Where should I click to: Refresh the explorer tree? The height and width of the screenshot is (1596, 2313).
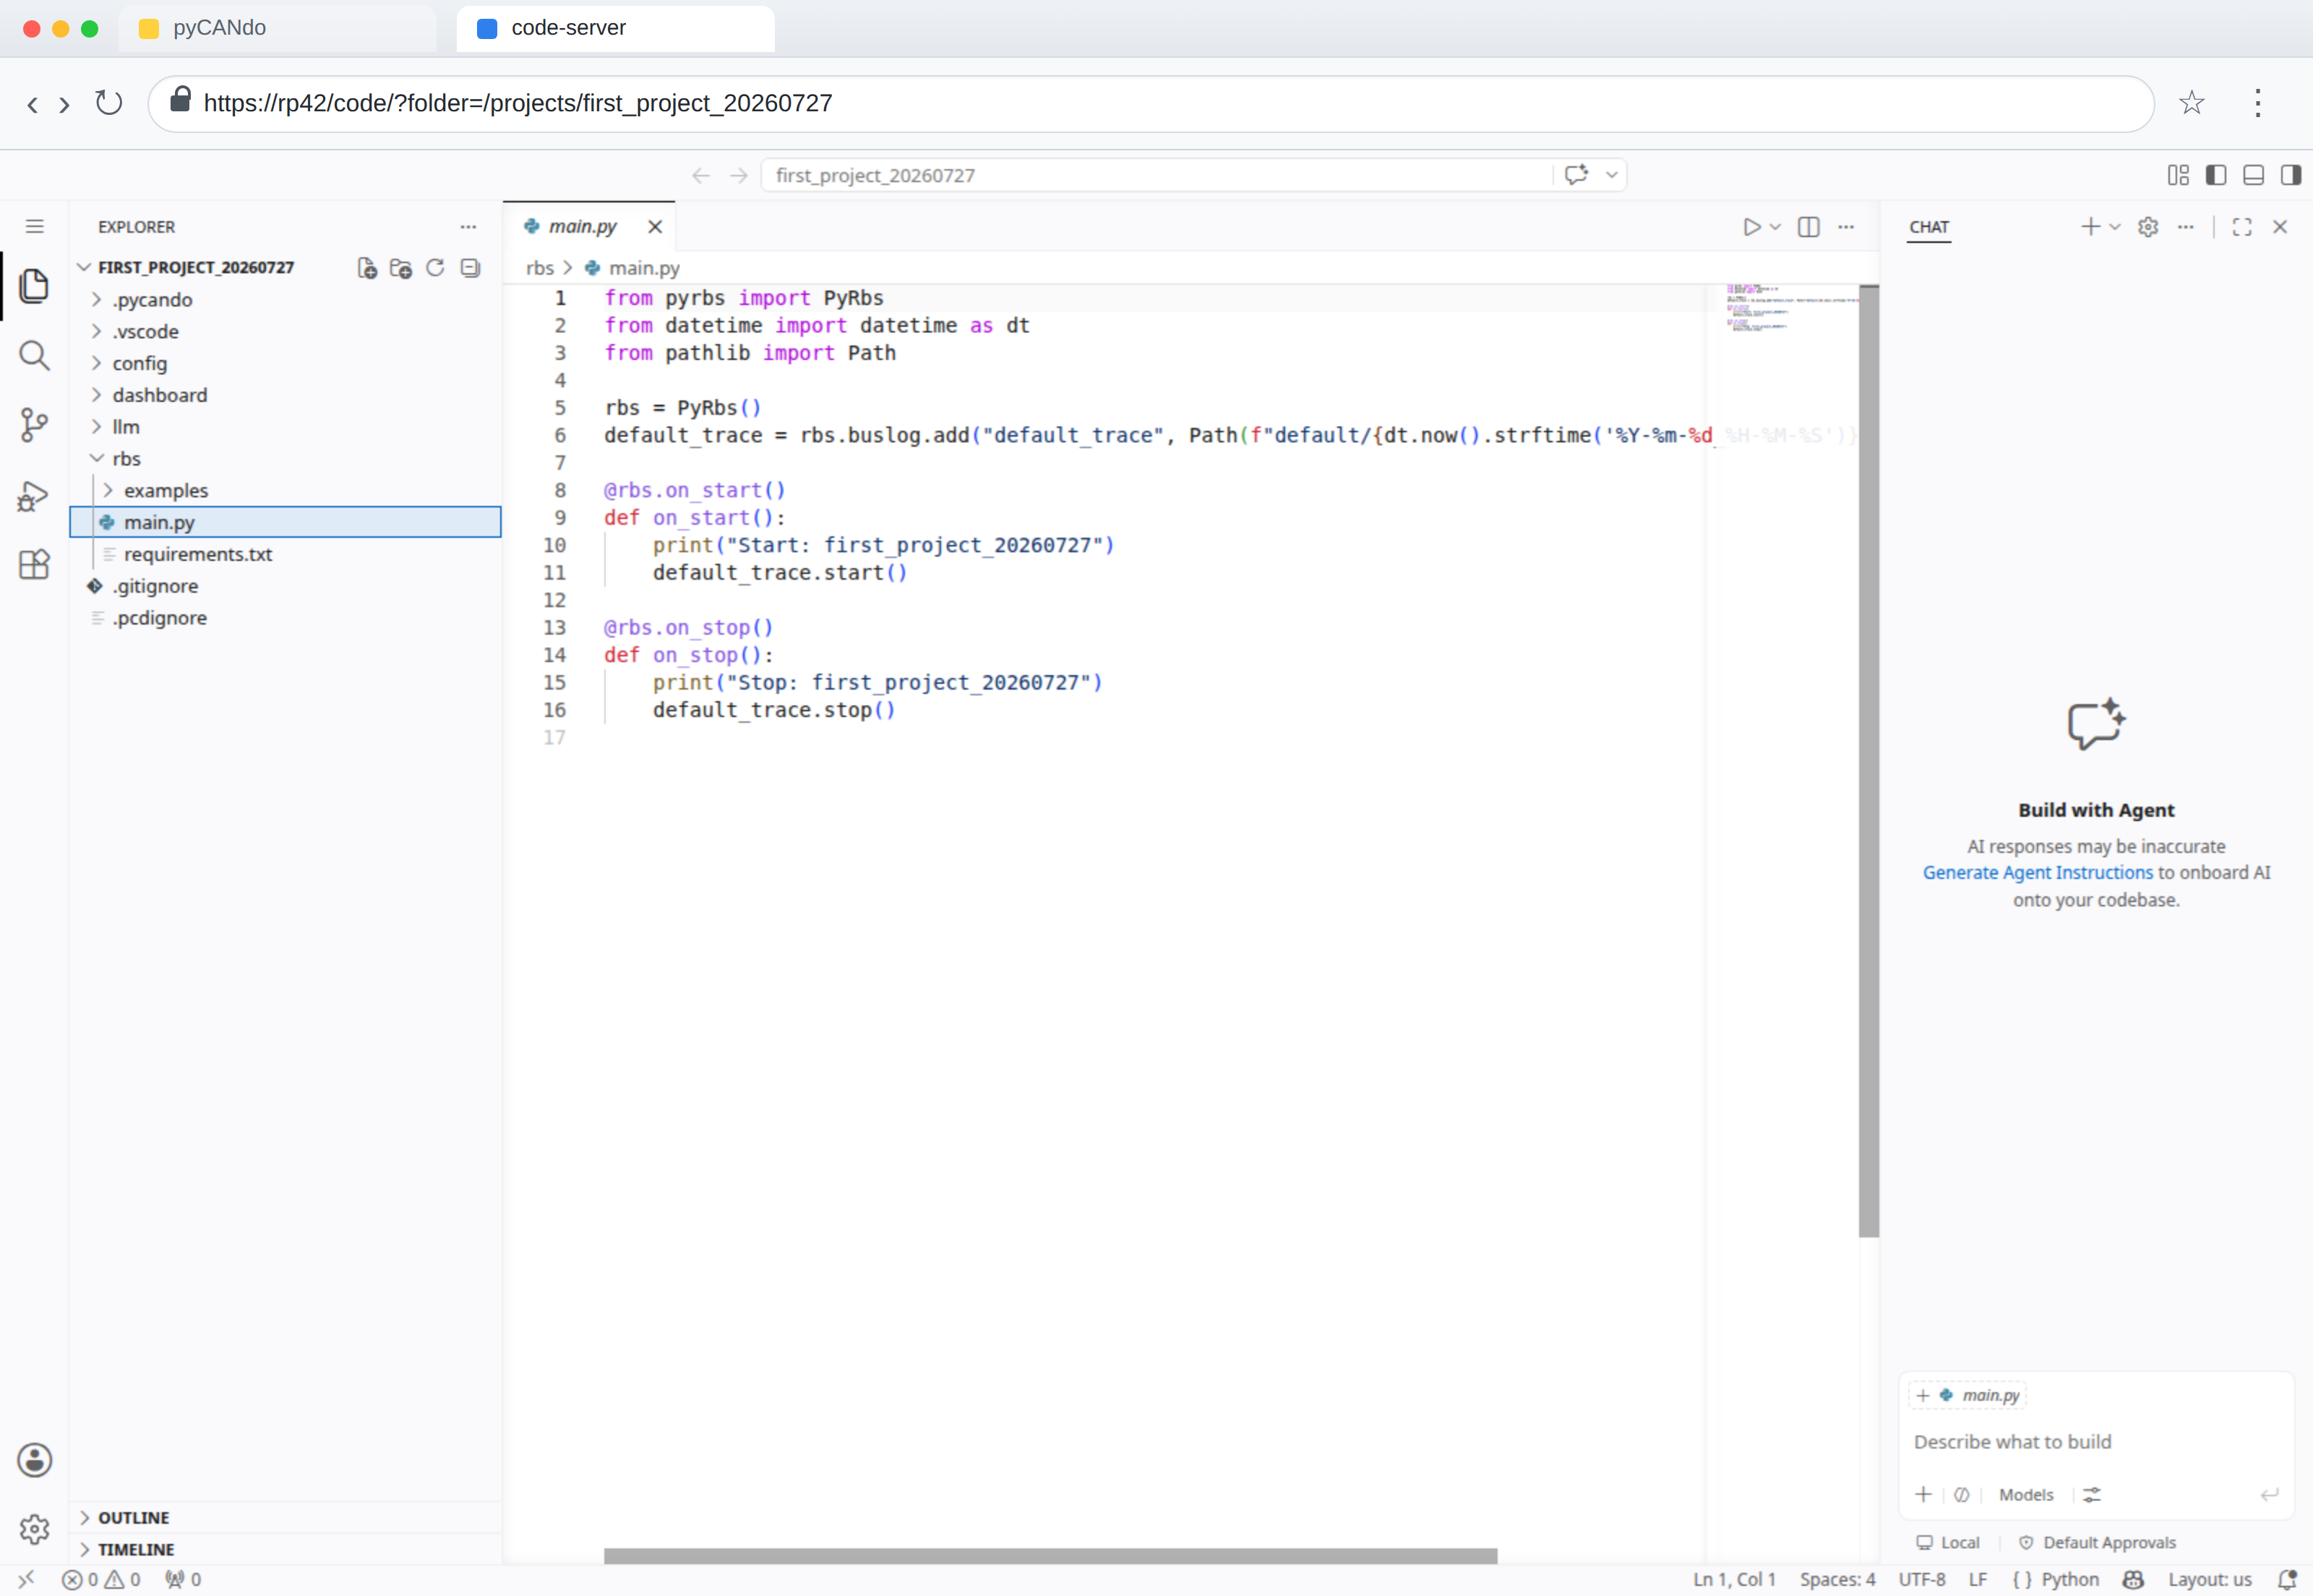(x=435, y=268)
